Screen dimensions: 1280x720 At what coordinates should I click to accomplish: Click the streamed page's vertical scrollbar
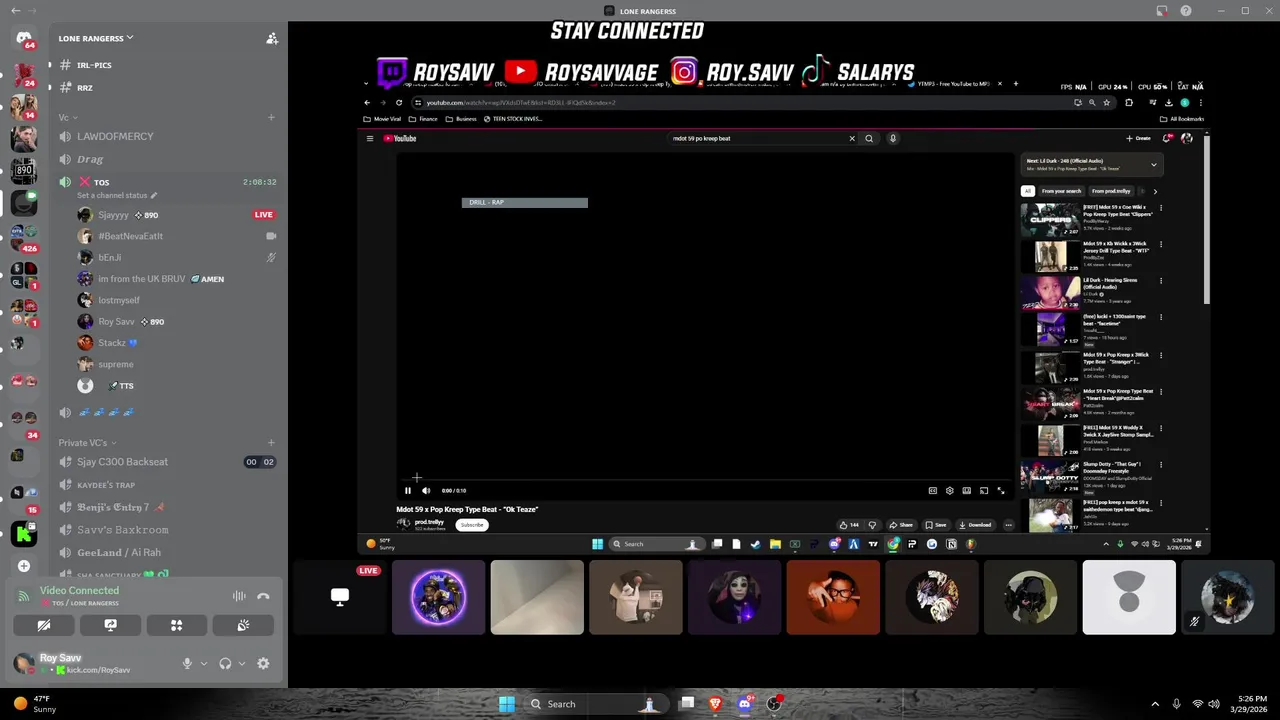[1206, 220]
